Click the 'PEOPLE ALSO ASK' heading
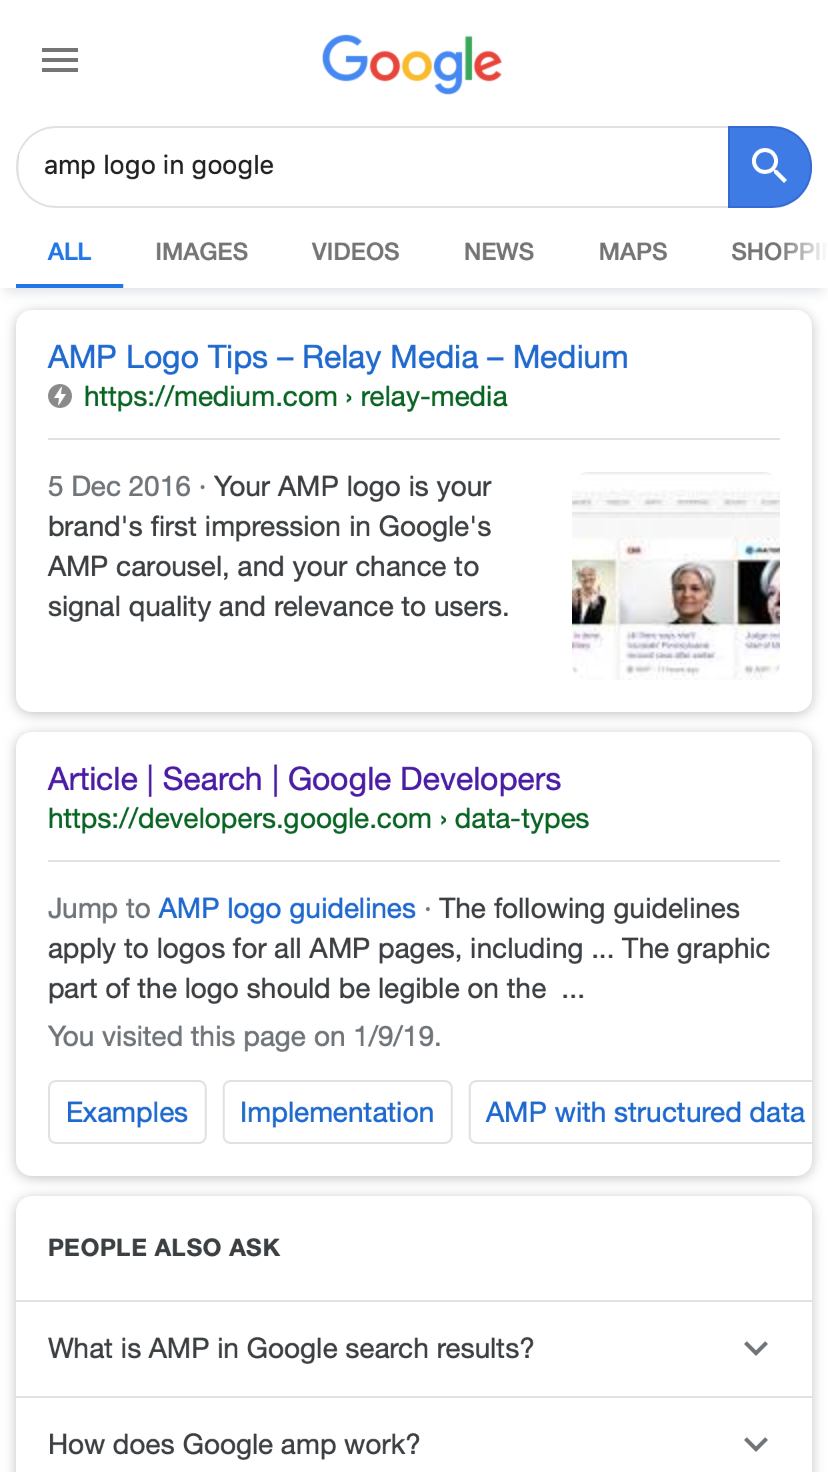828x1472 pixels. click(x=164, y=1247)
